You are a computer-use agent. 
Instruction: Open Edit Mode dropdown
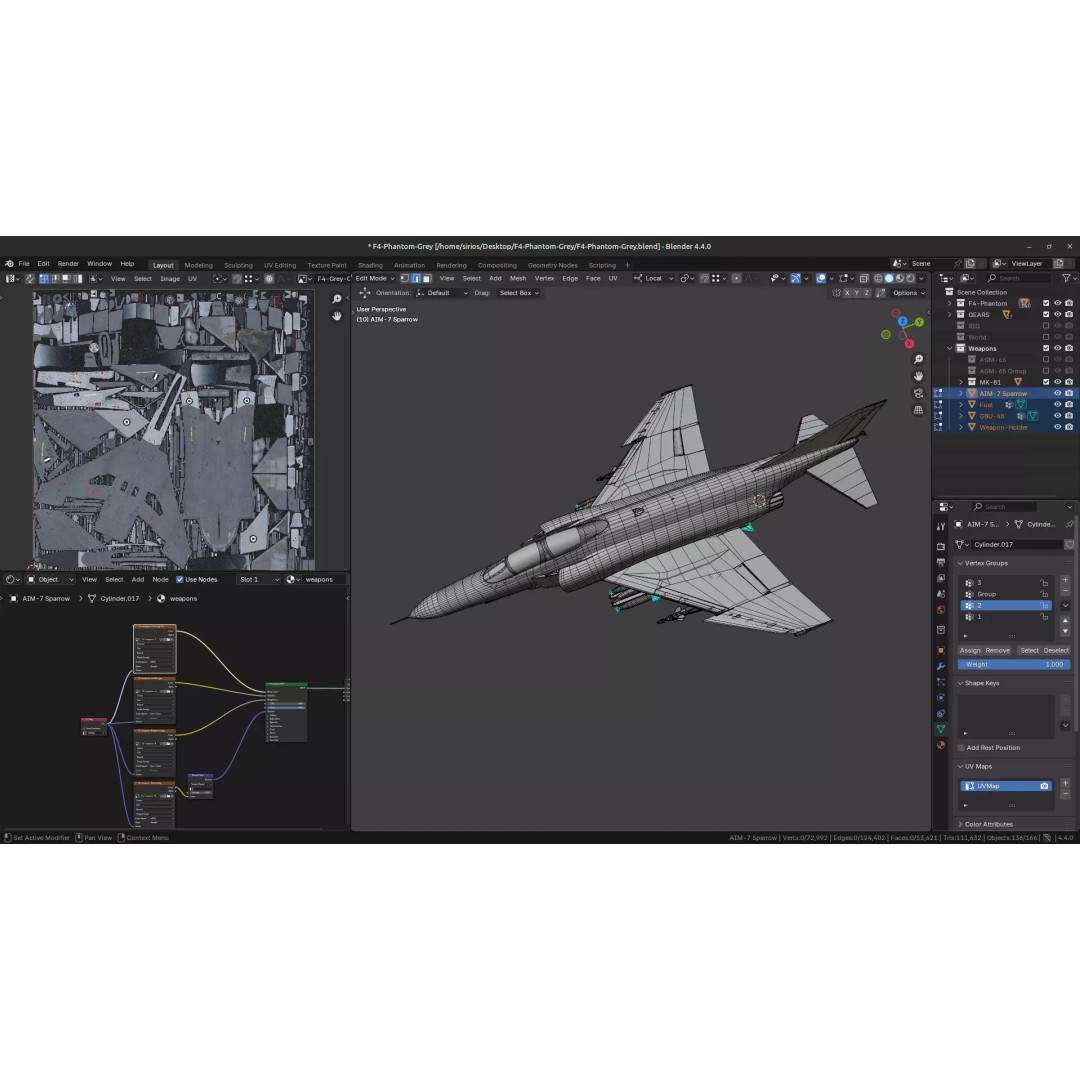tap(375, 278)
